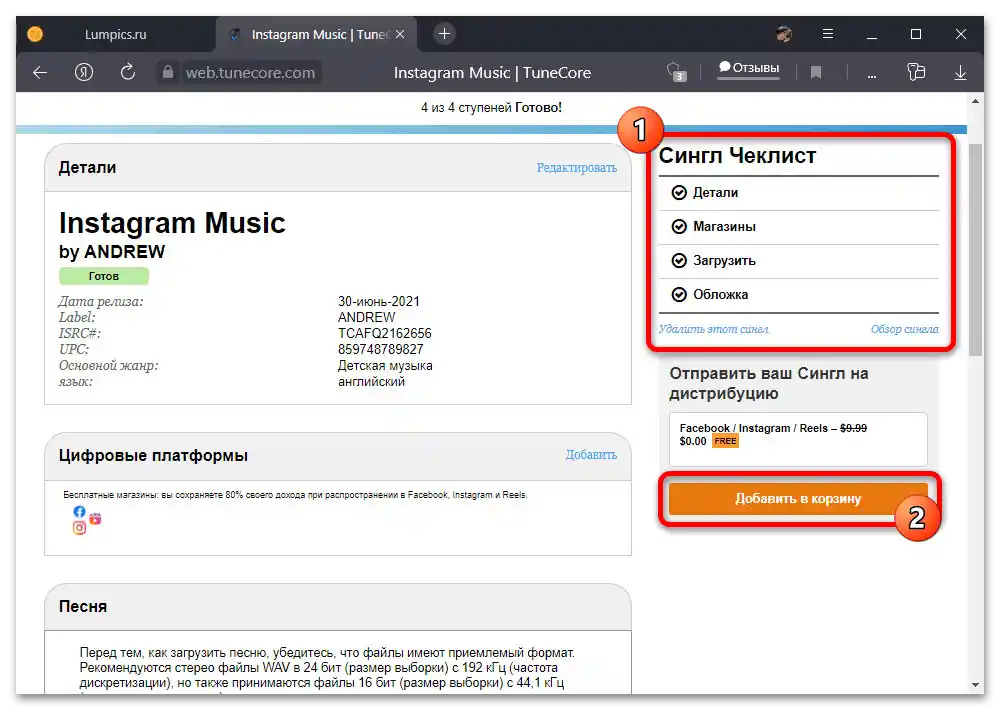Click the page title Instagram Music | TuneCore
1000x710 pixels.
coord(492,73)
